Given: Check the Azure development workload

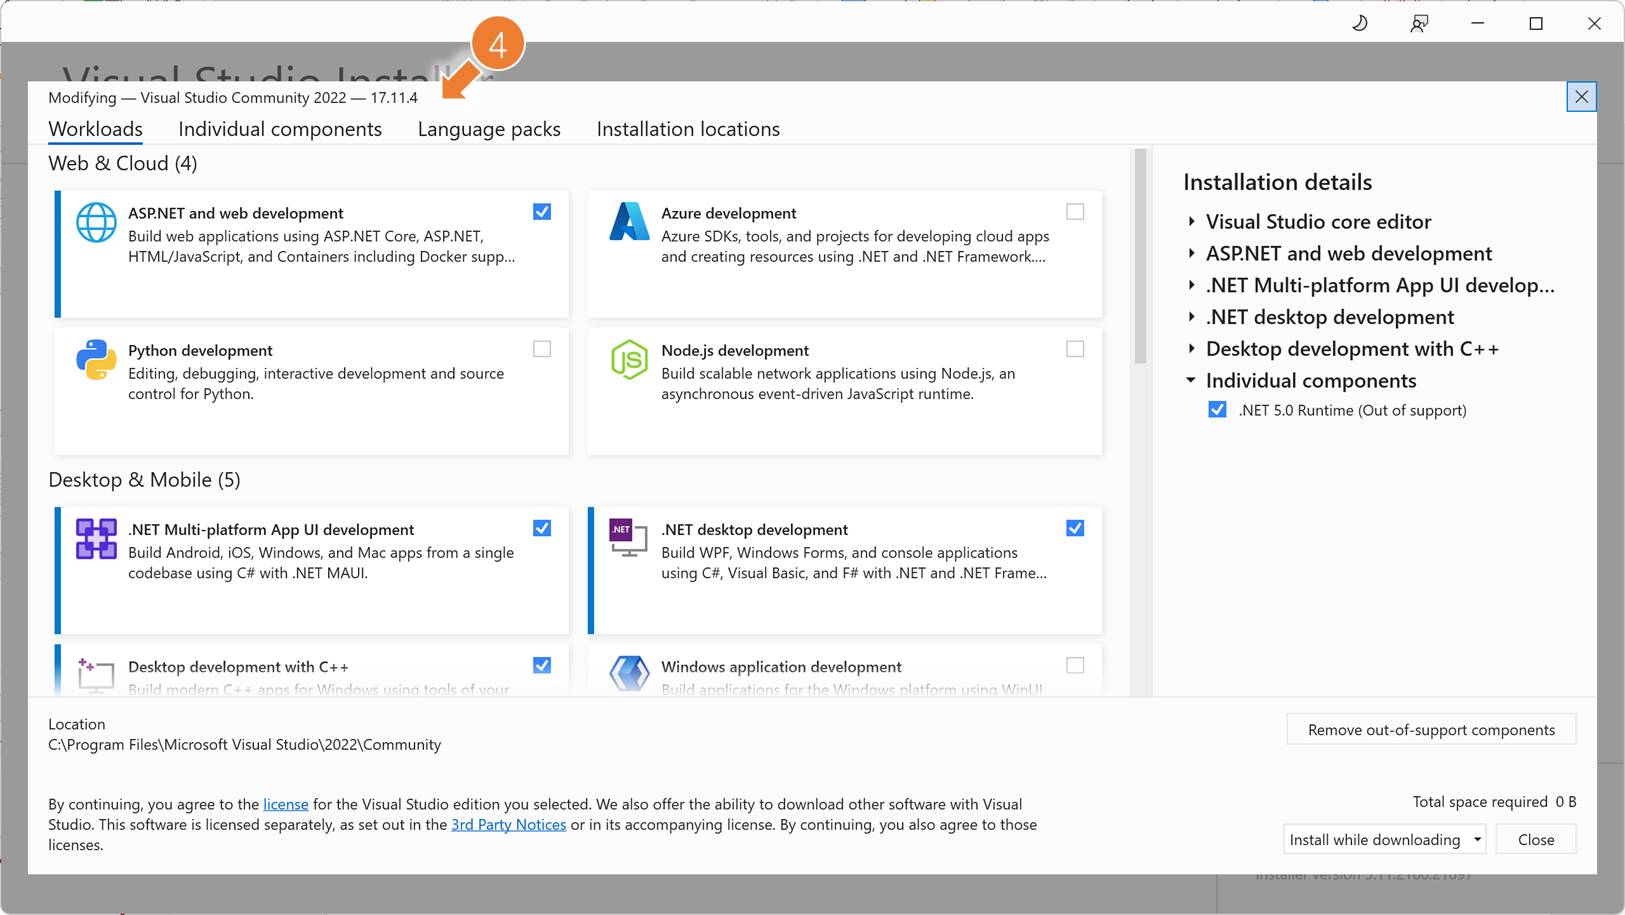Looking at the screenshot, I should (x=1075, y=212).
